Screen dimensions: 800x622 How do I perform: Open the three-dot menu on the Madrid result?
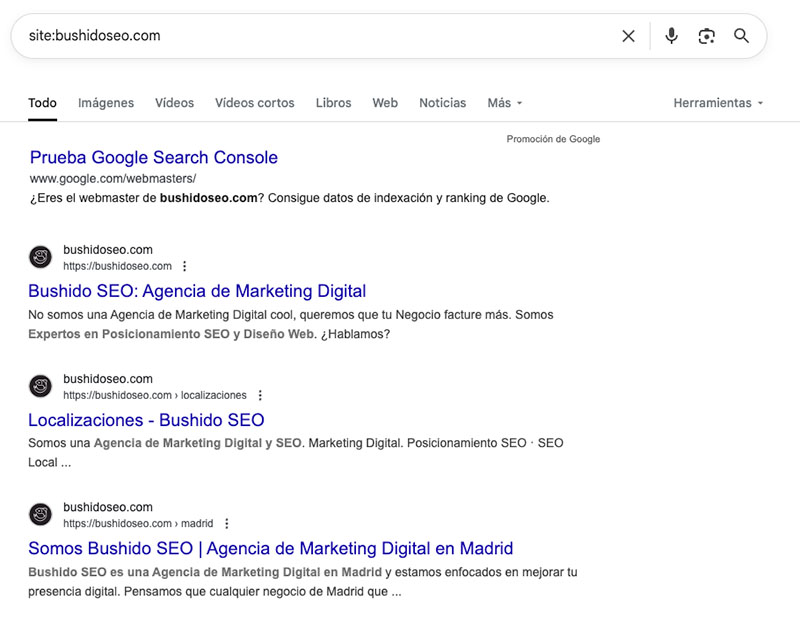tap(227, 523)
